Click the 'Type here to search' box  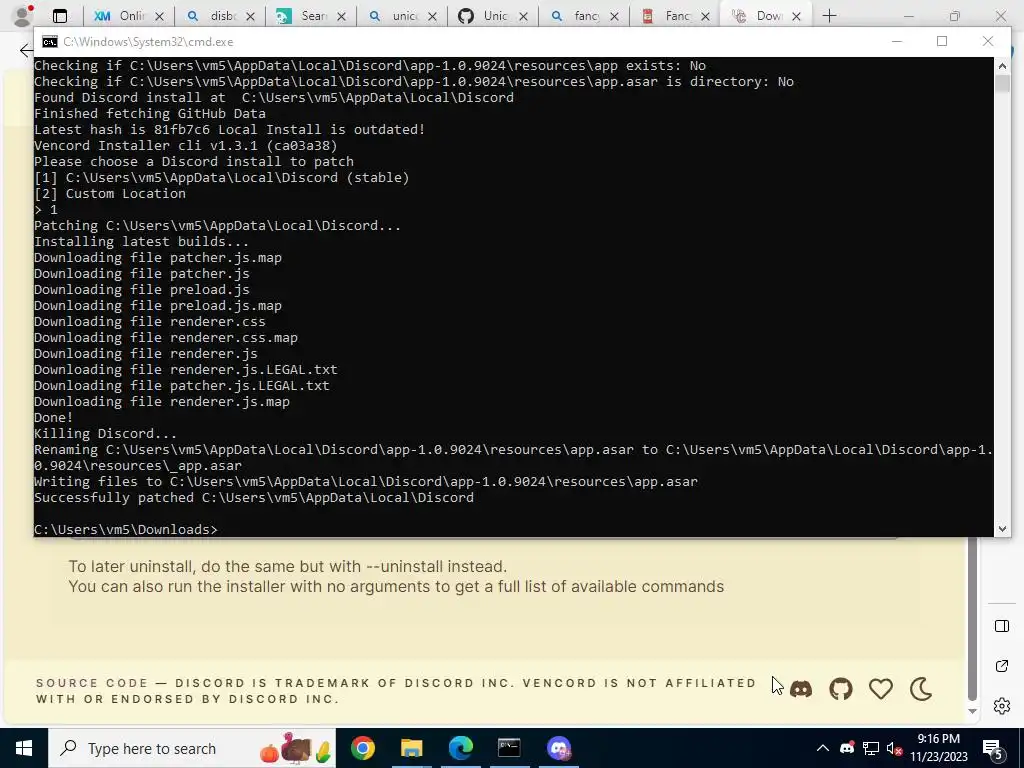[192, 748]
